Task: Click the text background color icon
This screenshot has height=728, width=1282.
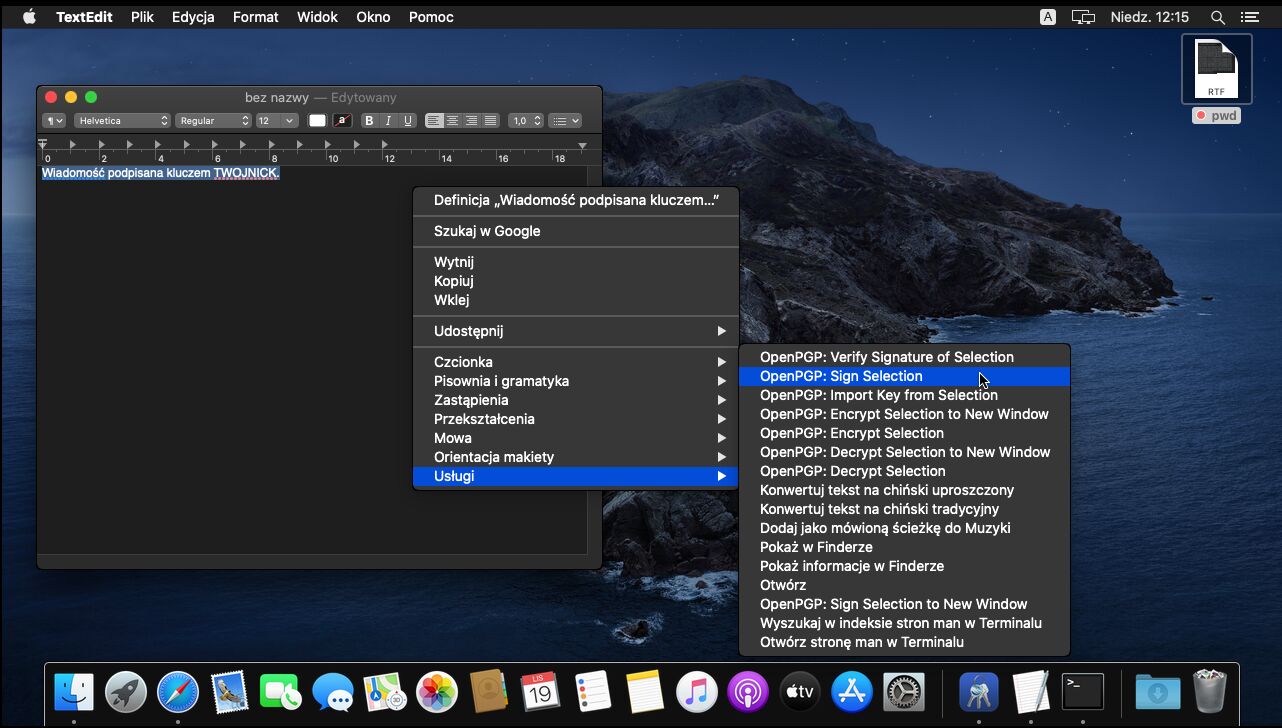Action: pyautogui.click(x=342, y=121)
